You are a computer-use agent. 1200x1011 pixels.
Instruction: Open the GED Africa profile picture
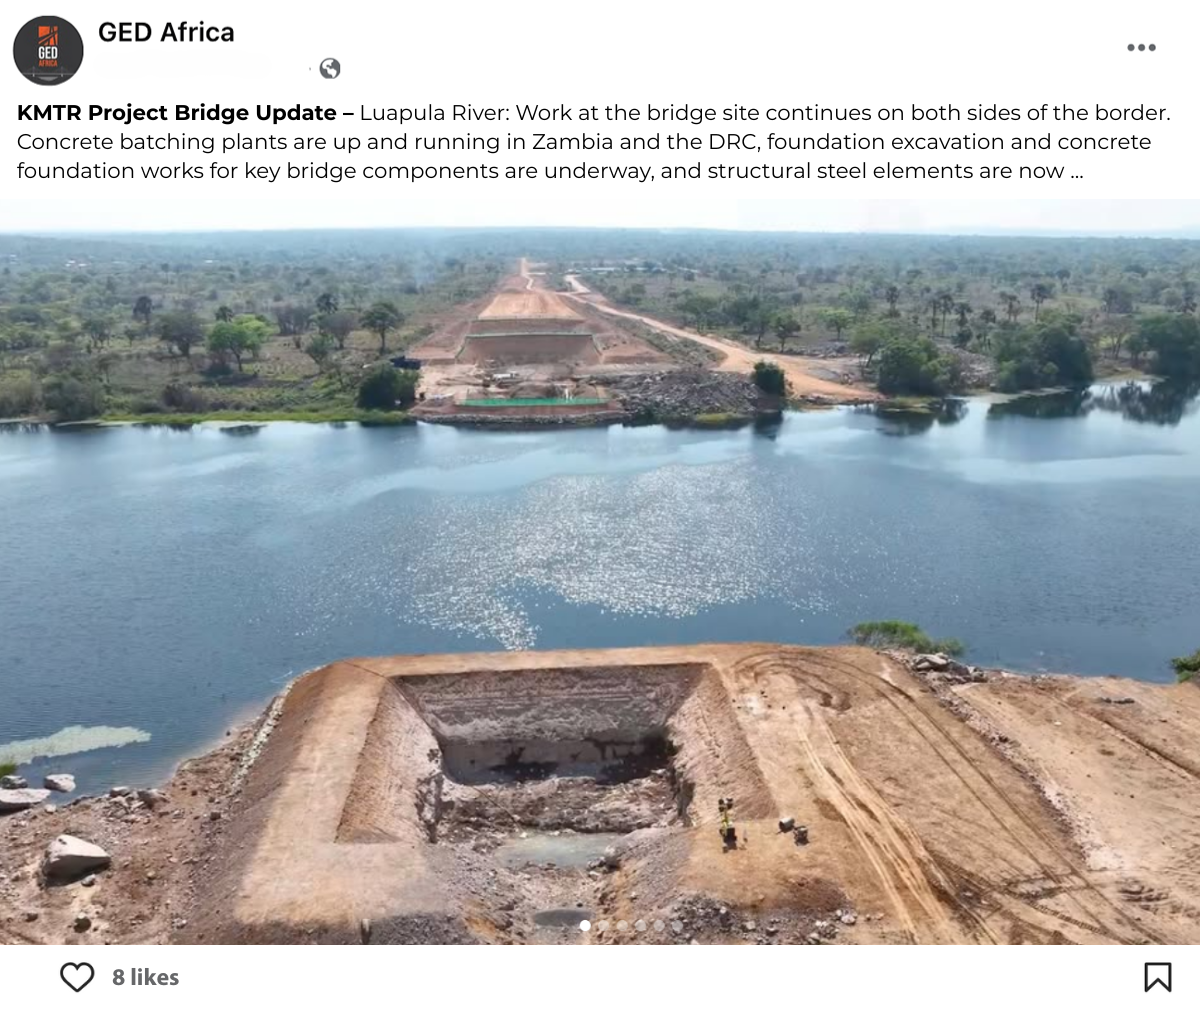(x=48, y=50)
